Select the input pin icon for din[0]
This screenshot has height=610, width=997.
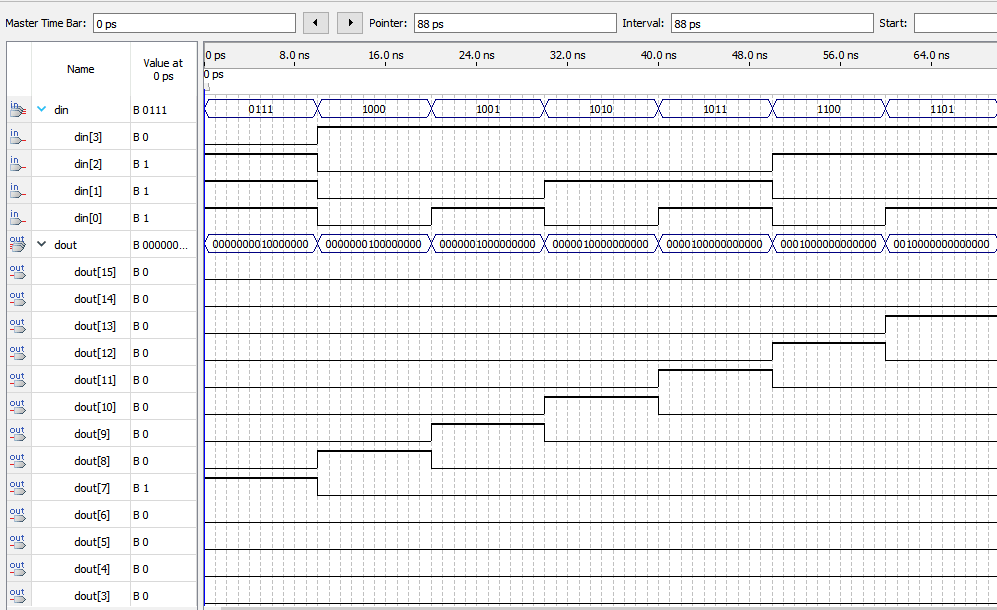(x=17, y=217)
